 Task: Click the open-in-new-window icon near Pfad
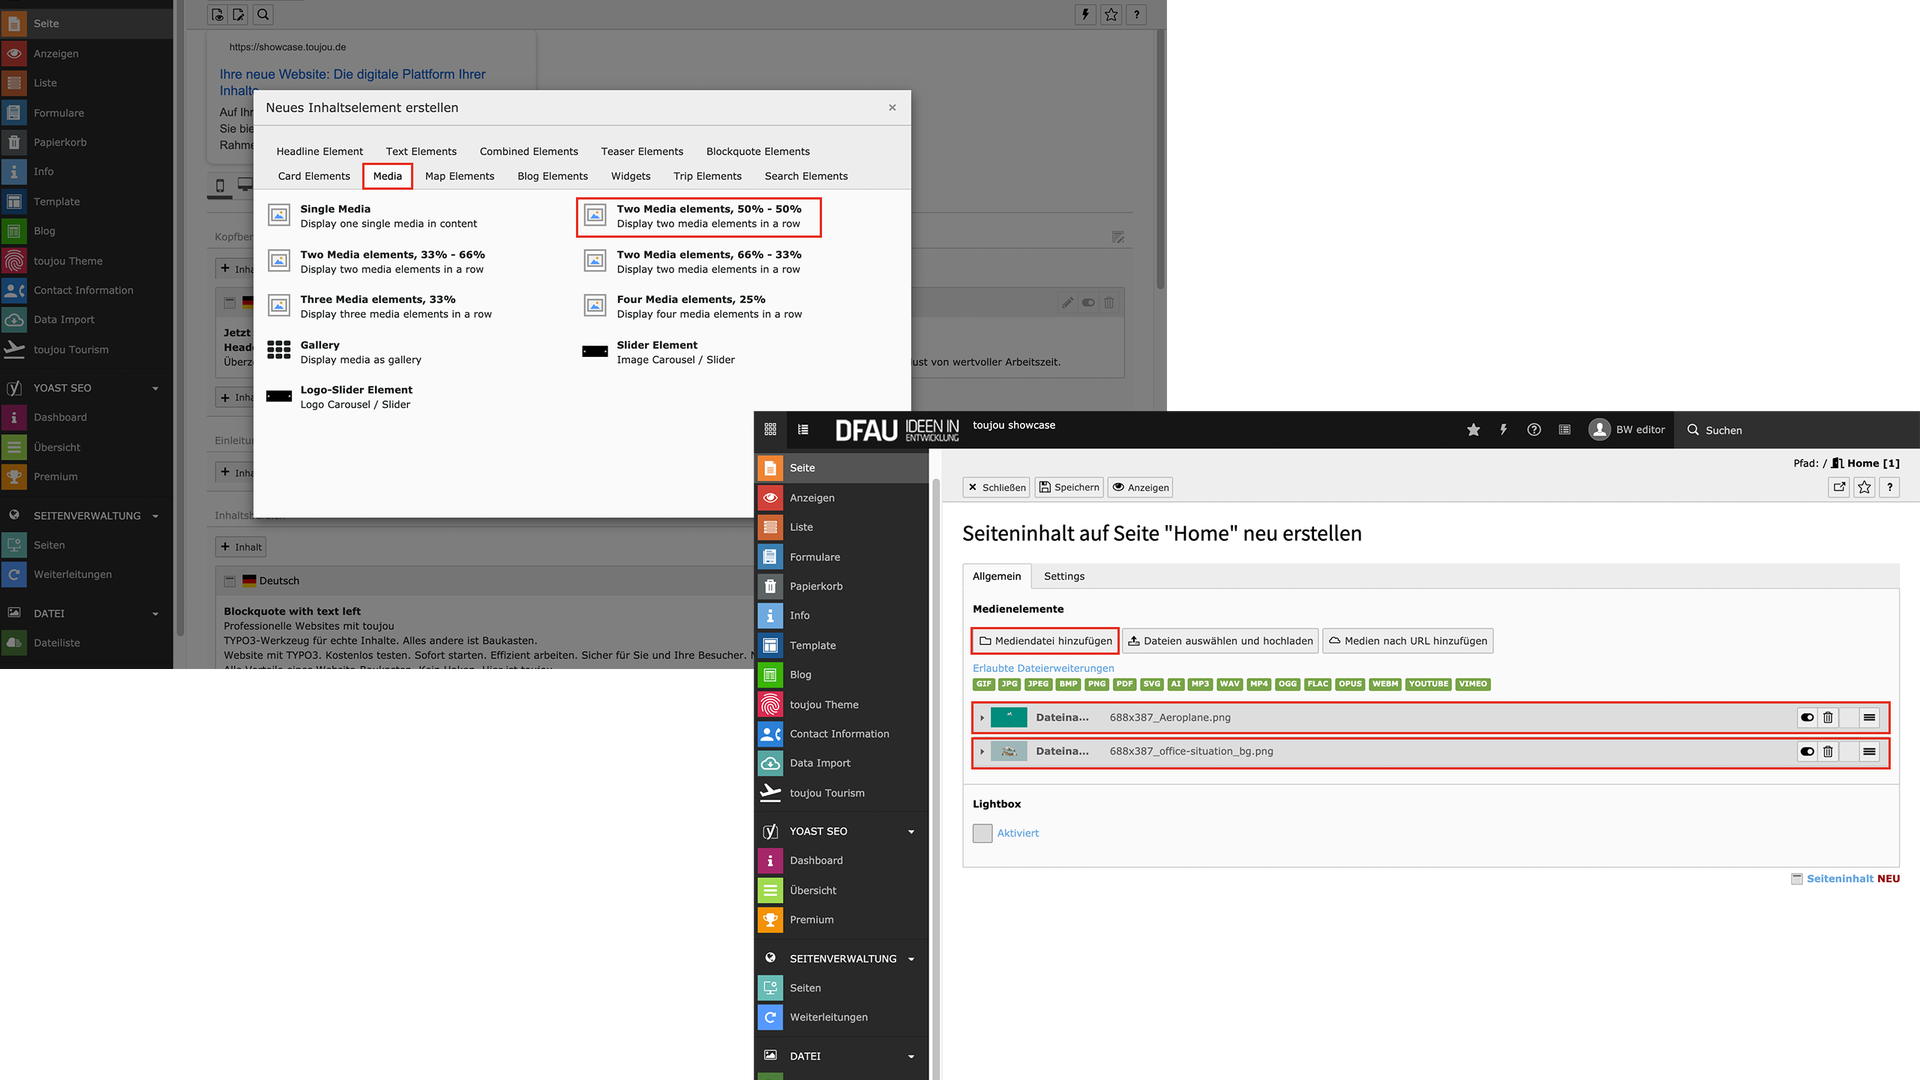point(1839,487)
